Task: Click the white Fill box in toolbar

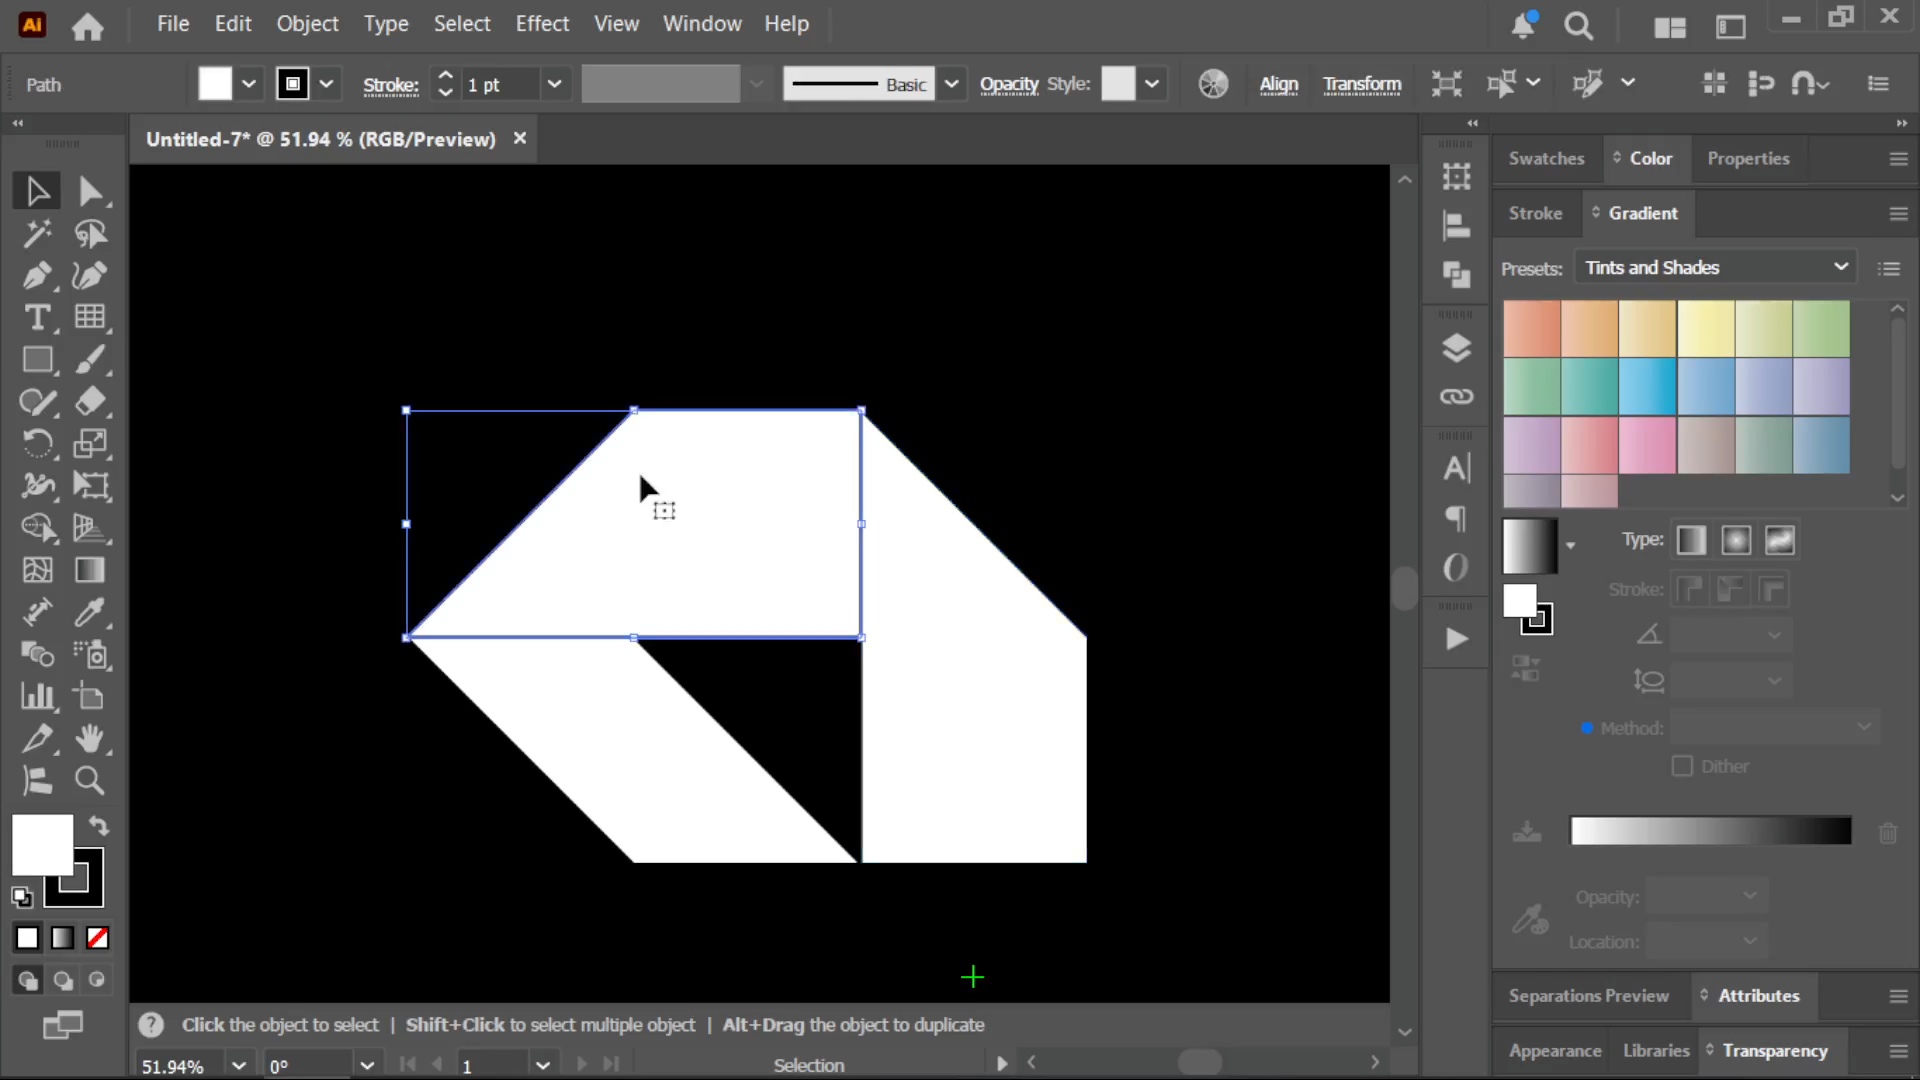Action: click(42, 844)
